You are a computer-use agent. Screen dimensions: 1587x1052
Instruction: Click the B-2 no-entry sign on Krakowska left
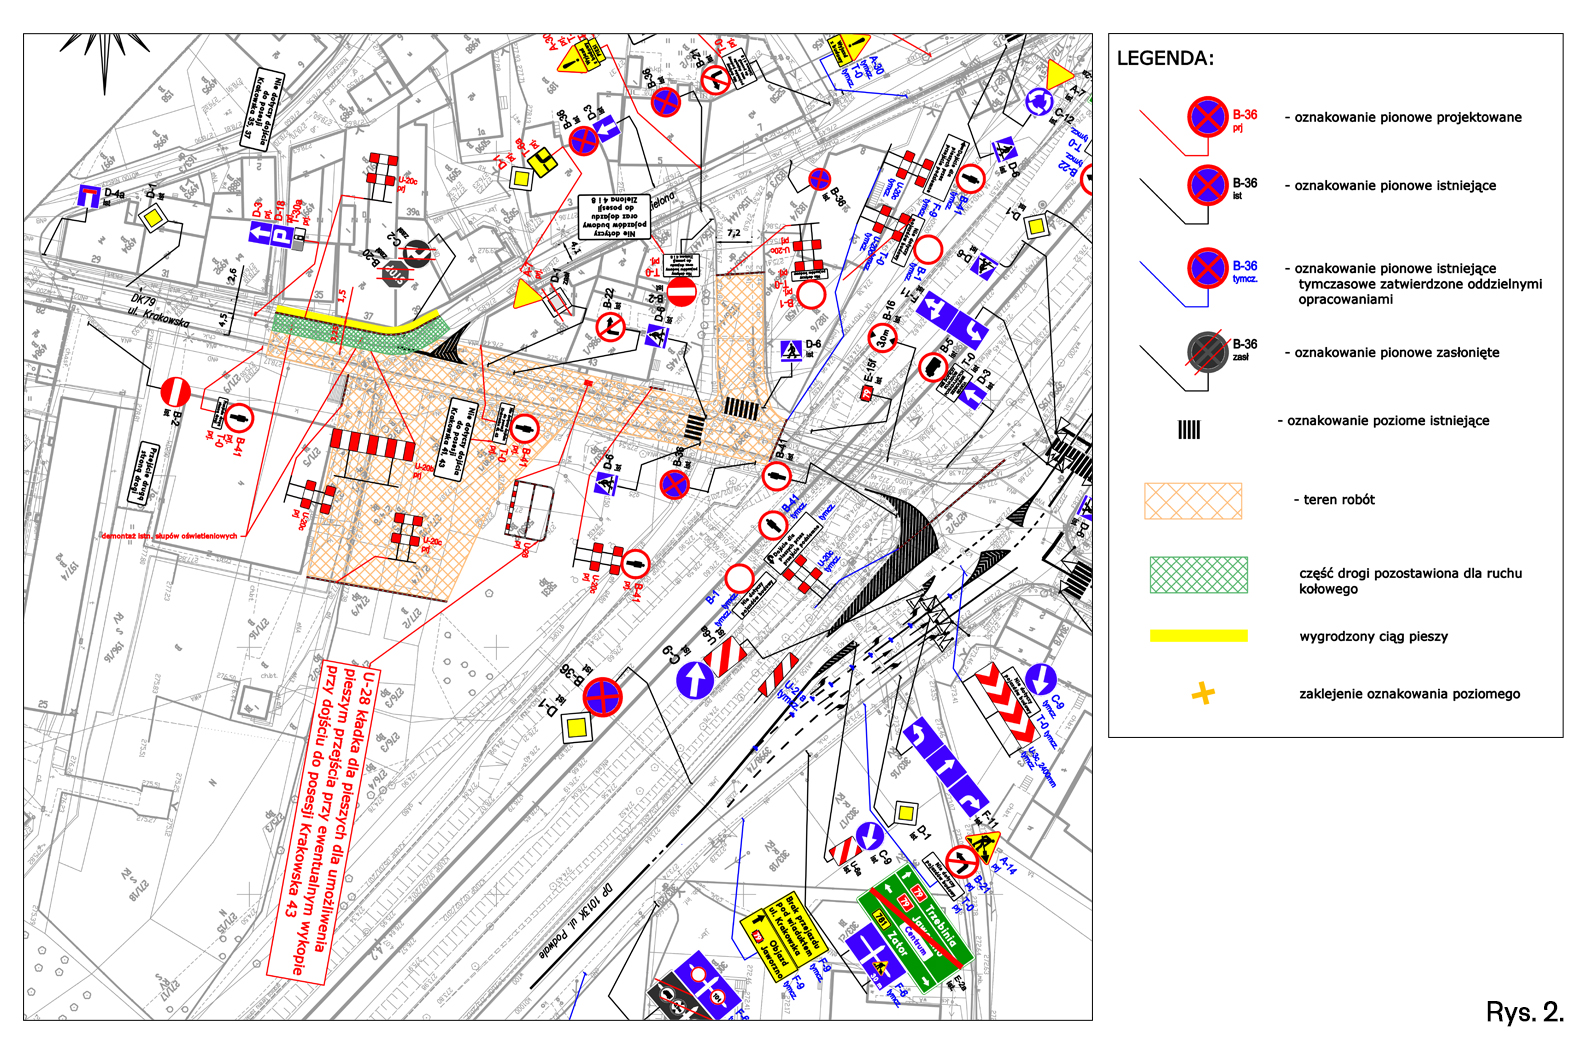175,392
